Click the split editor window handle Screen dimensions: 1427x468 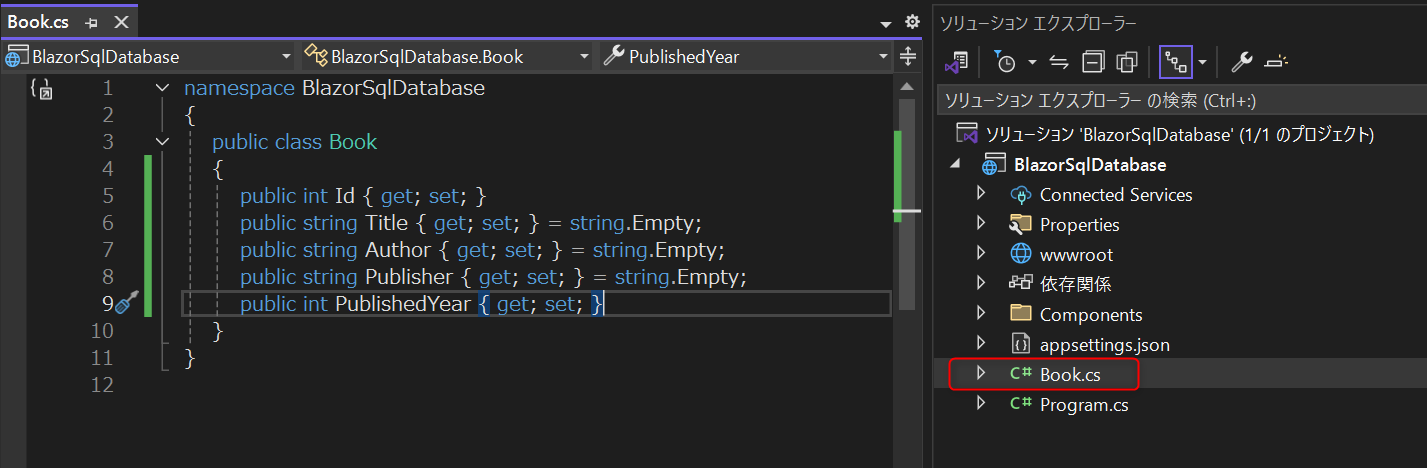click(x=908, y=56)
